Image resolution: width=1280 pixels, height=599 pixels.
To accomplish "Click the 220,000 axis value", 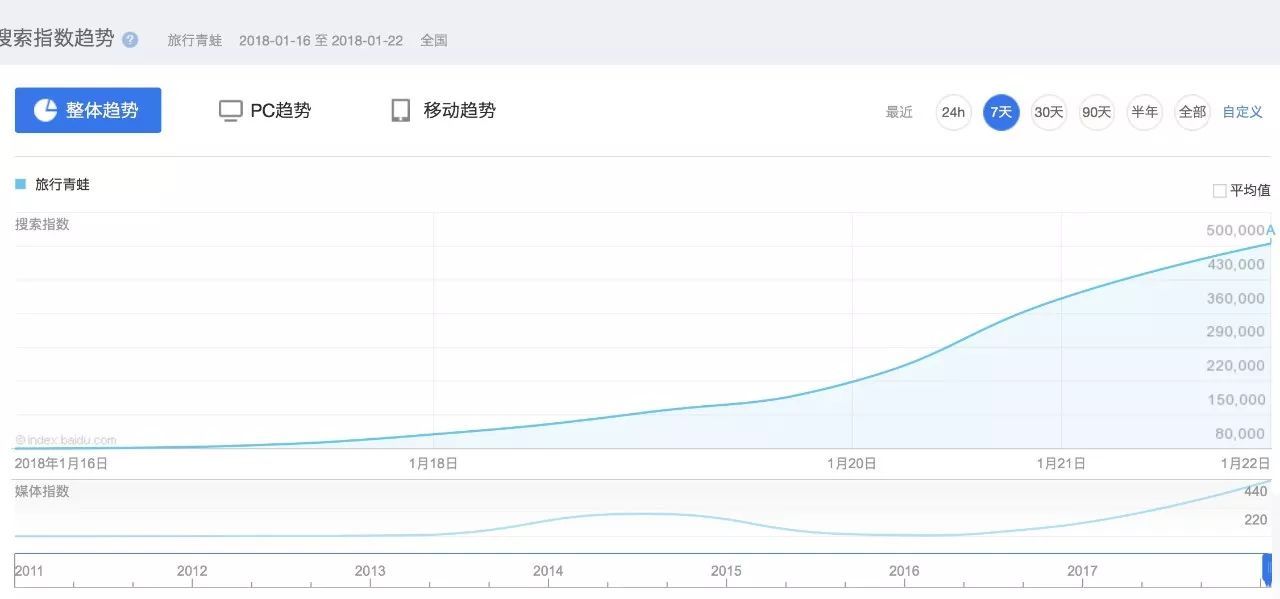I will point(1236,365).
